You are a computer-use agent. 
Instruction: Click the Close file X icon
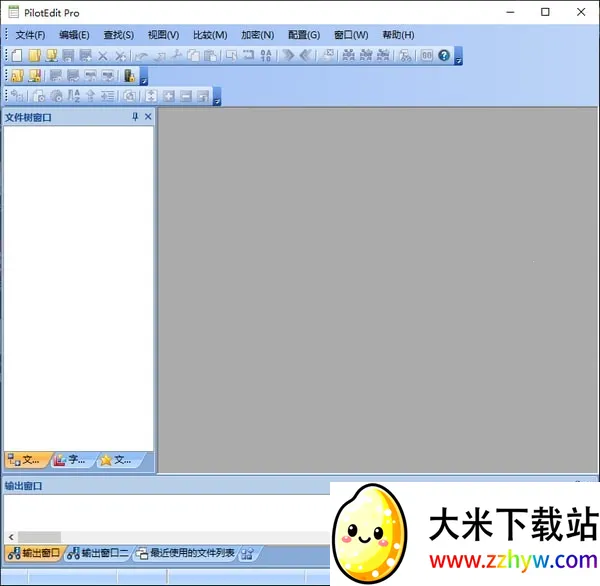click(103, 56)
